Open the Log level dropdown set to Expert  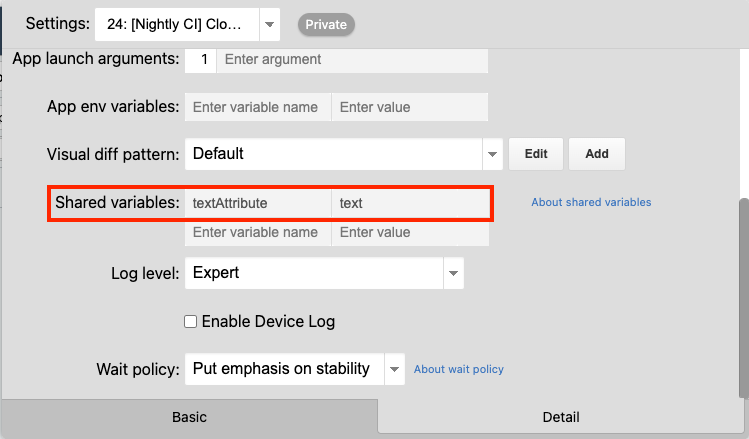click(x=324, y=273)
